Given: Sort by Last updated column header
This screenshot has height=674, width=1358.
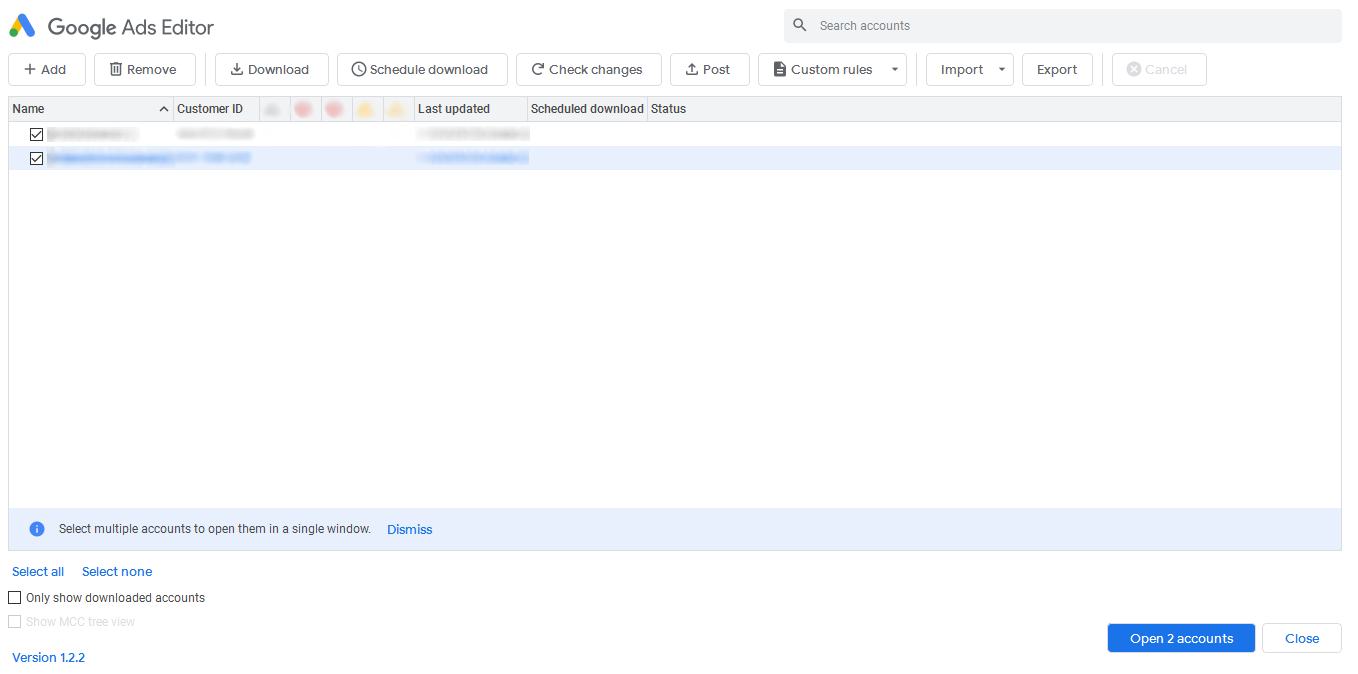Looking at the screenshot, I should click(470, 109).
